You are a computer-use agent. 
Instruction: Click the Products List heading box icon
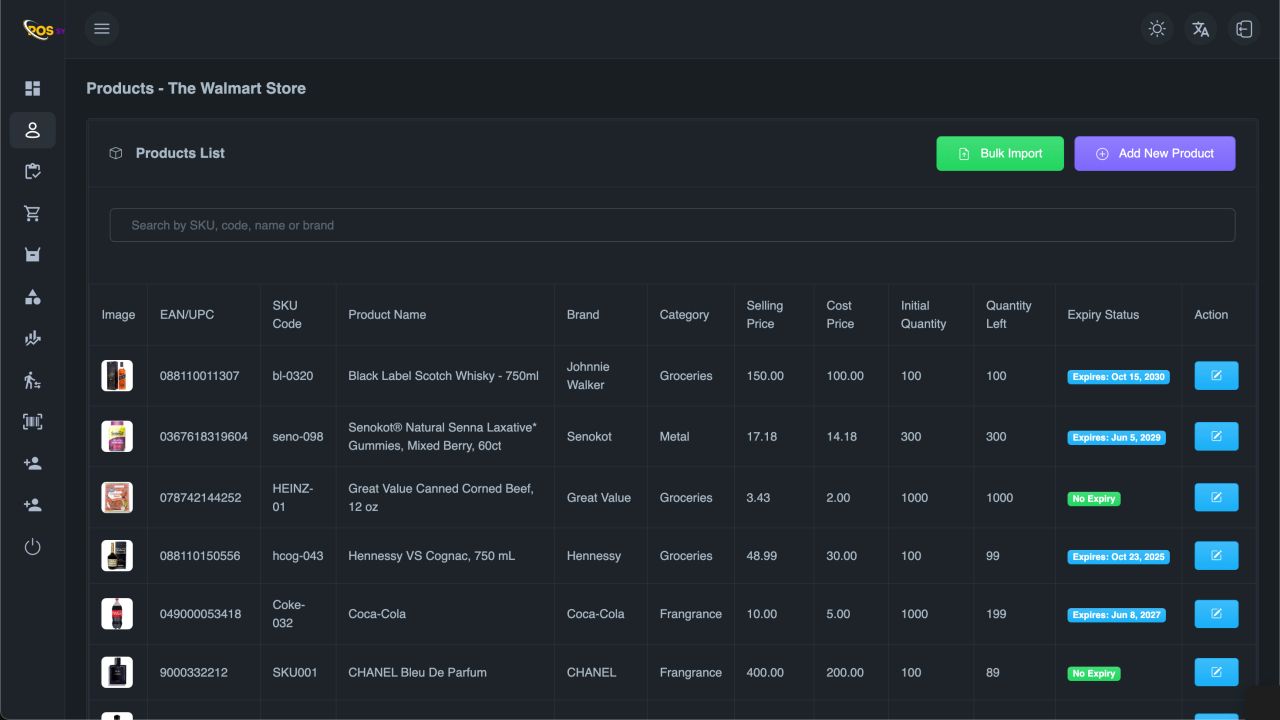coord(116,154)
